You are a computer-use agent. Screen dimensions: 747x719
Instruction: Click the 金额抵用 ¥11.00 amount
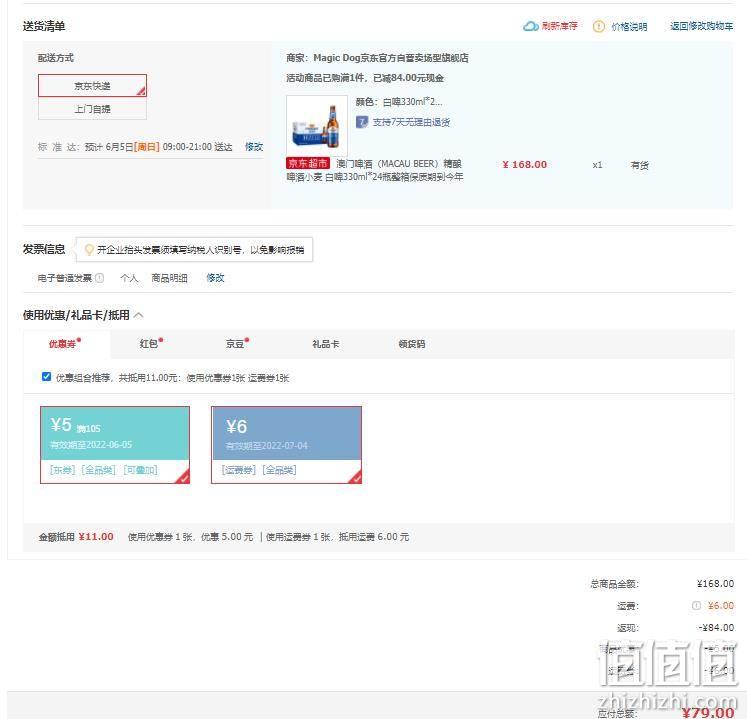[x=96, y=537]
